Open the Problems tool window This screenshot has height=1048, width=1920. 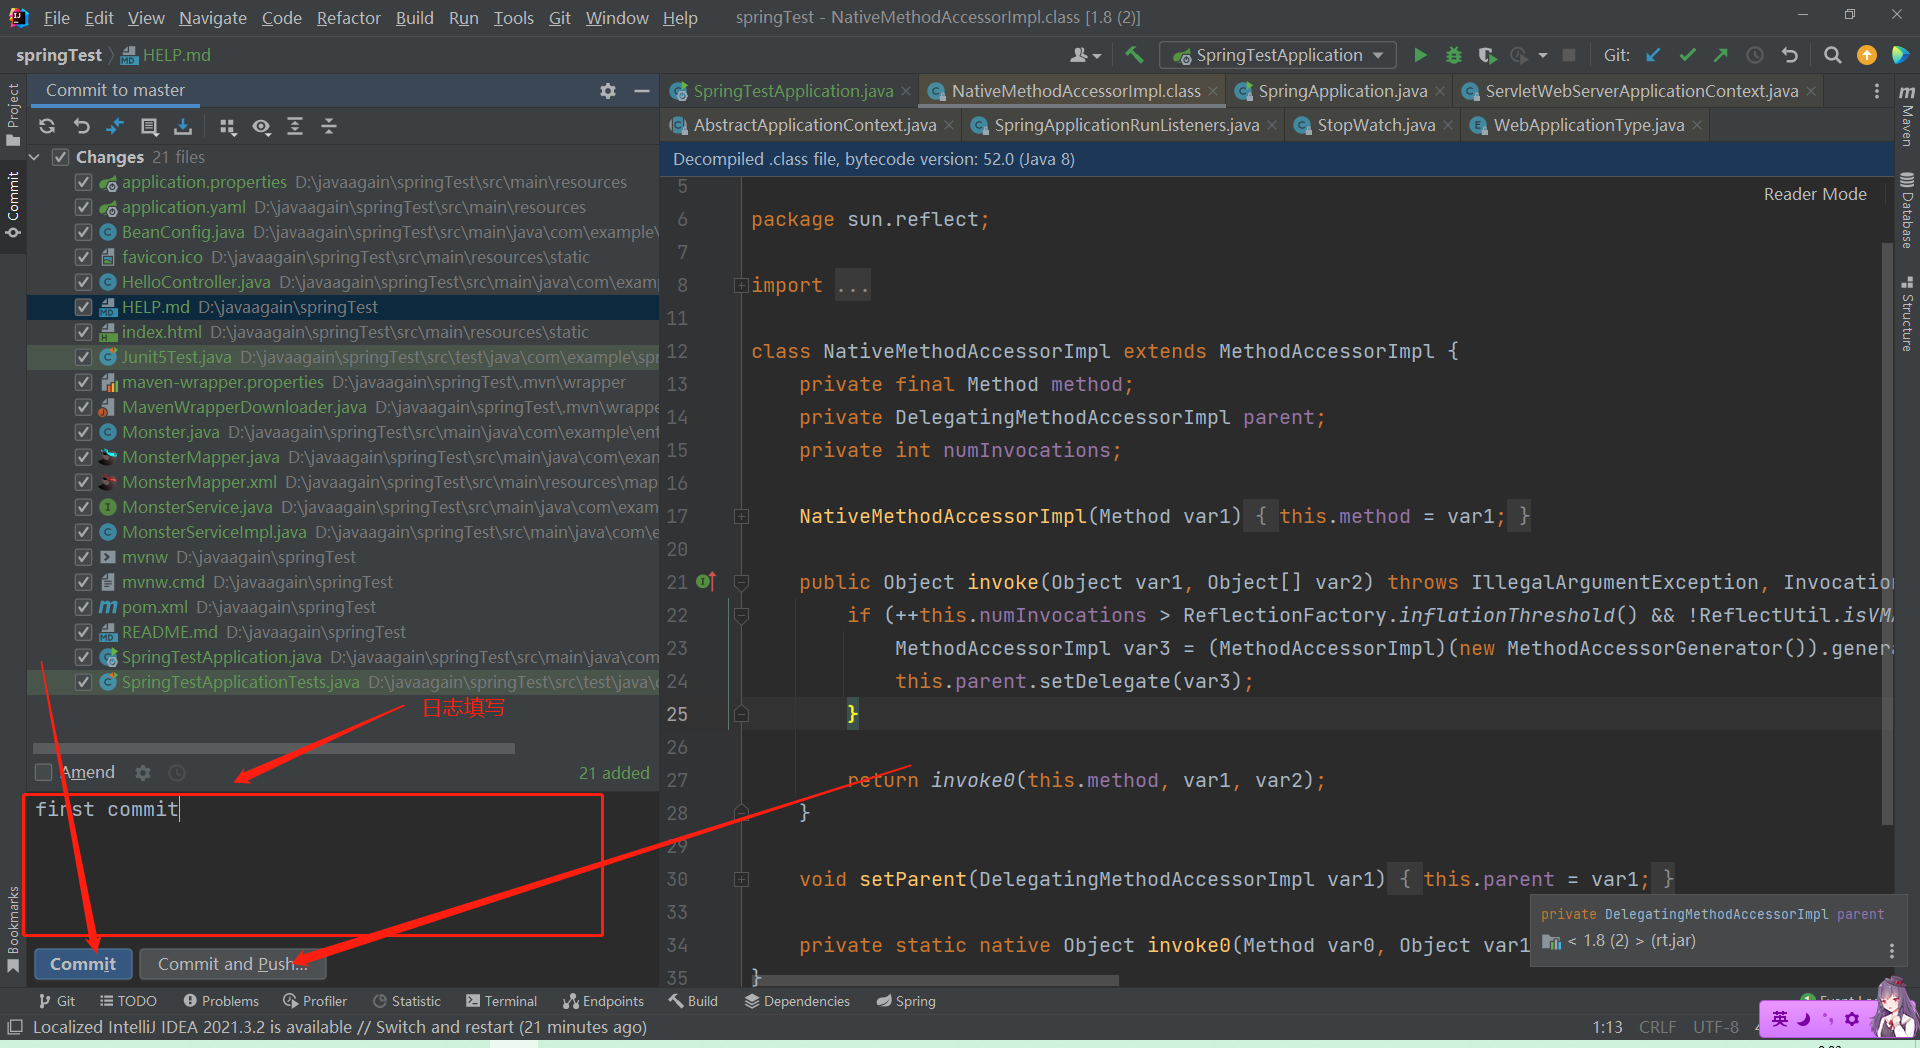pyautogui.click(x=221, y=1001)
